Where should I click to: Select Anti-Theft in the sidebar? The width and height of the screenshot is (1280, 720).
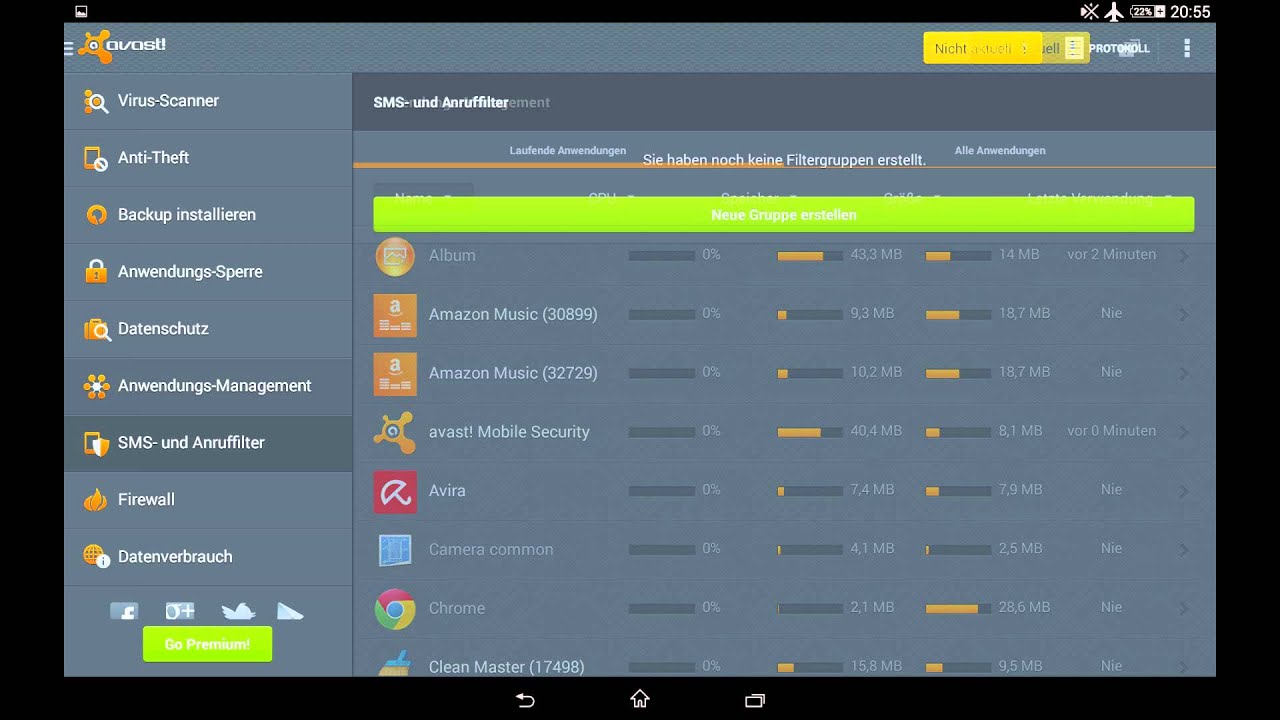click(x=208, y=158)
